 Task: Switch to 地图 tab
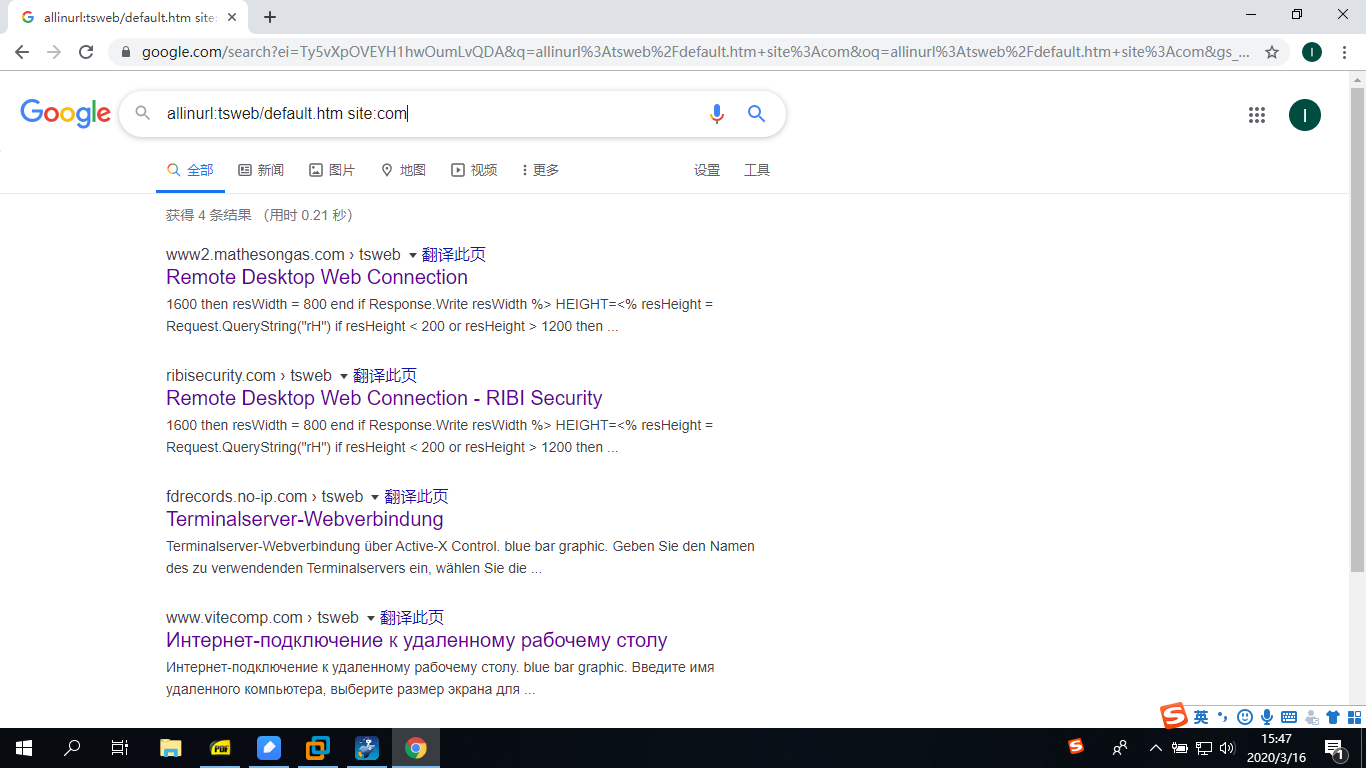[x=403, y=170]
